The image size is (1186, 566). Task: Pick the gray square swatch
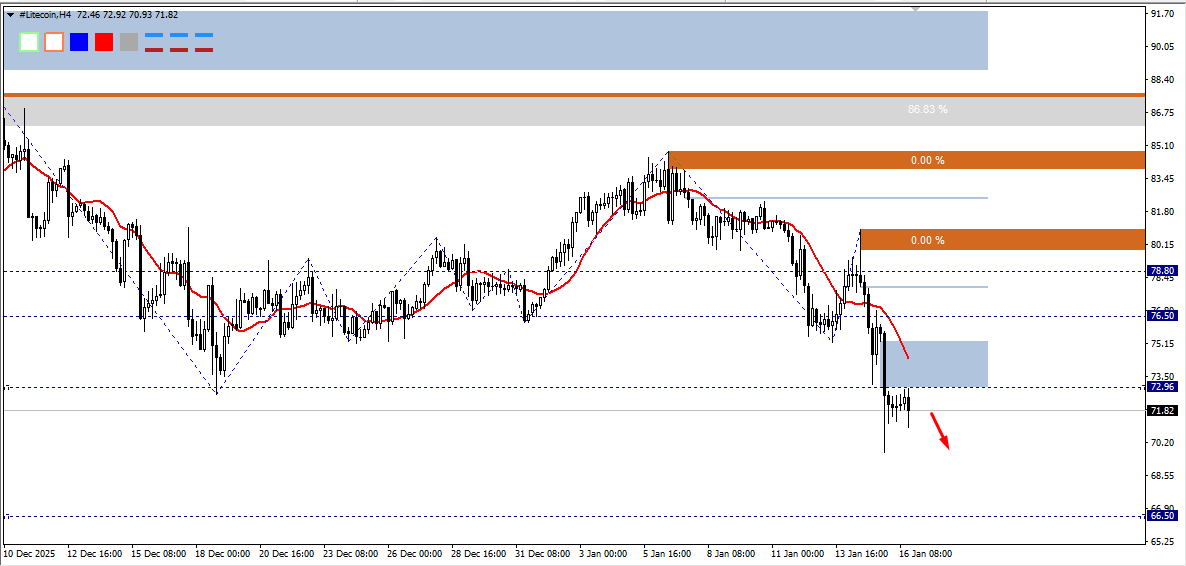pos(129,42)
